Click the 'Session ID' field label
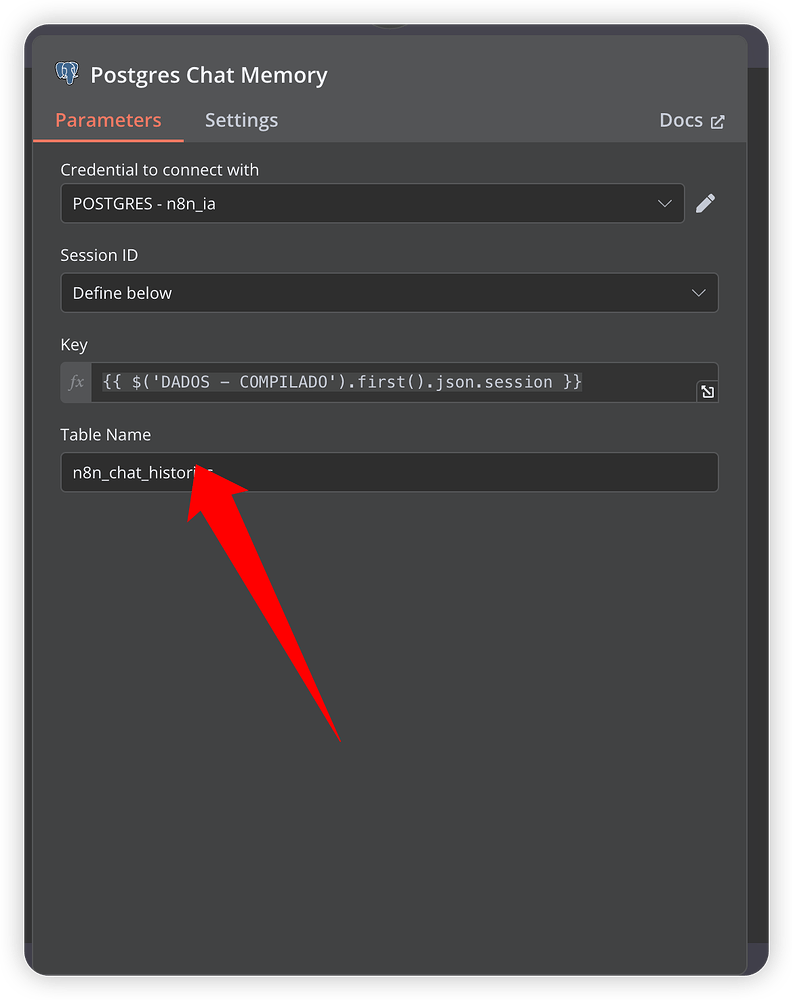Screen dimensions: 792x1000 pos(99,255)
